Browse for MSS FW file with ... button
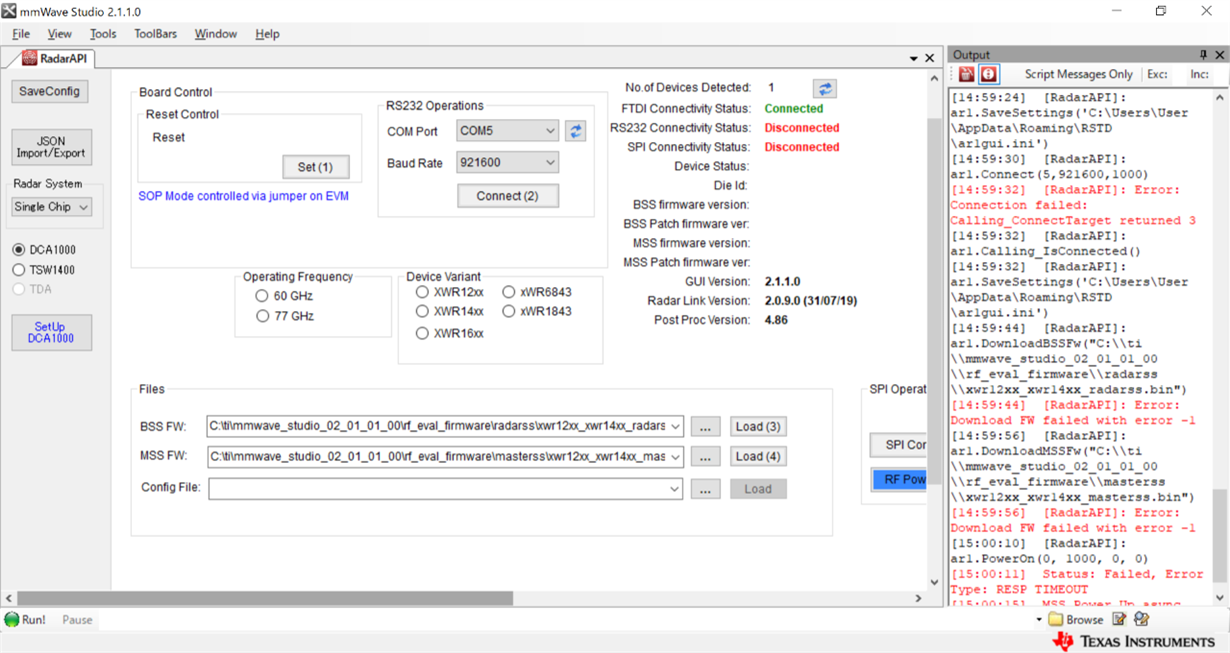The image size is (1230, 653). [705, 457]
